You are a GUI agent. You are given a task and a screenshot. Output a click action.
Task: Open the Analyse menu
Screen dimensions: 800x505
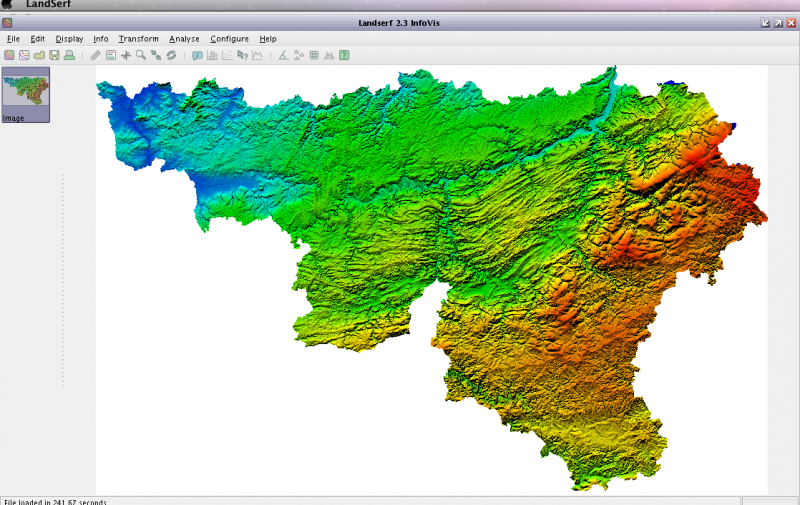coord(184,39)
